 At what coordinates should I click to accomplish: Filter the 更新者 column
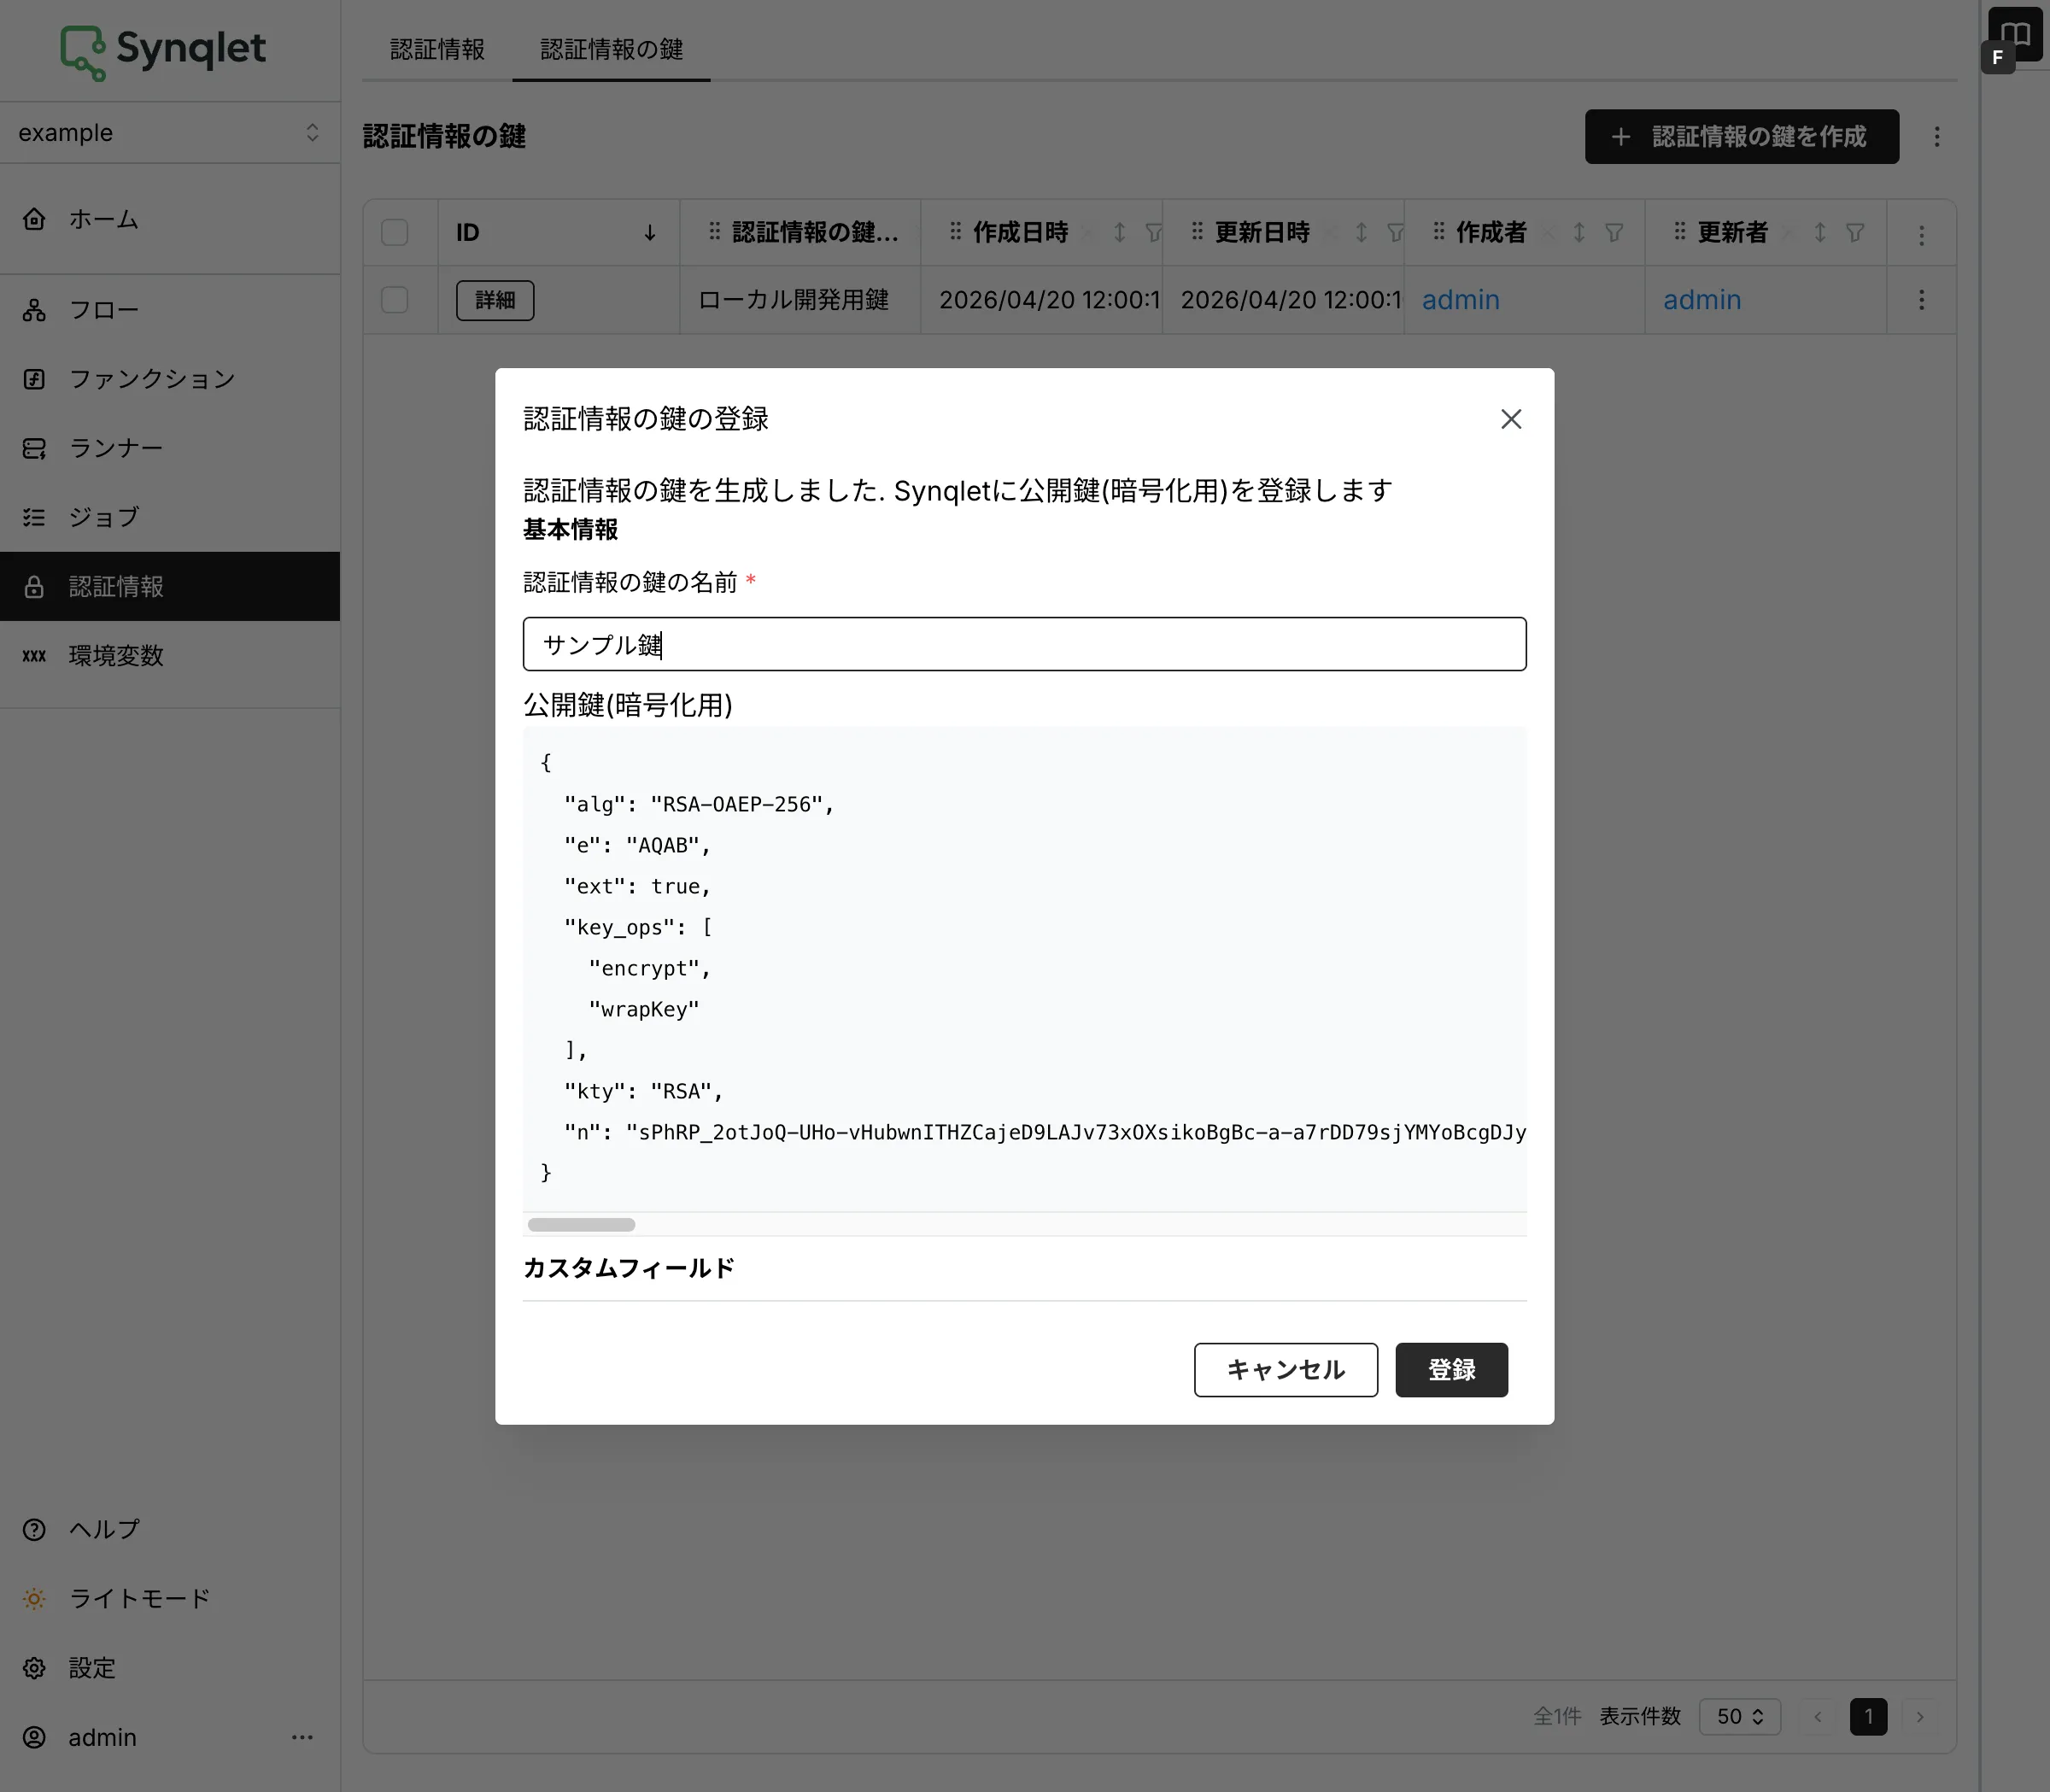1855,232
